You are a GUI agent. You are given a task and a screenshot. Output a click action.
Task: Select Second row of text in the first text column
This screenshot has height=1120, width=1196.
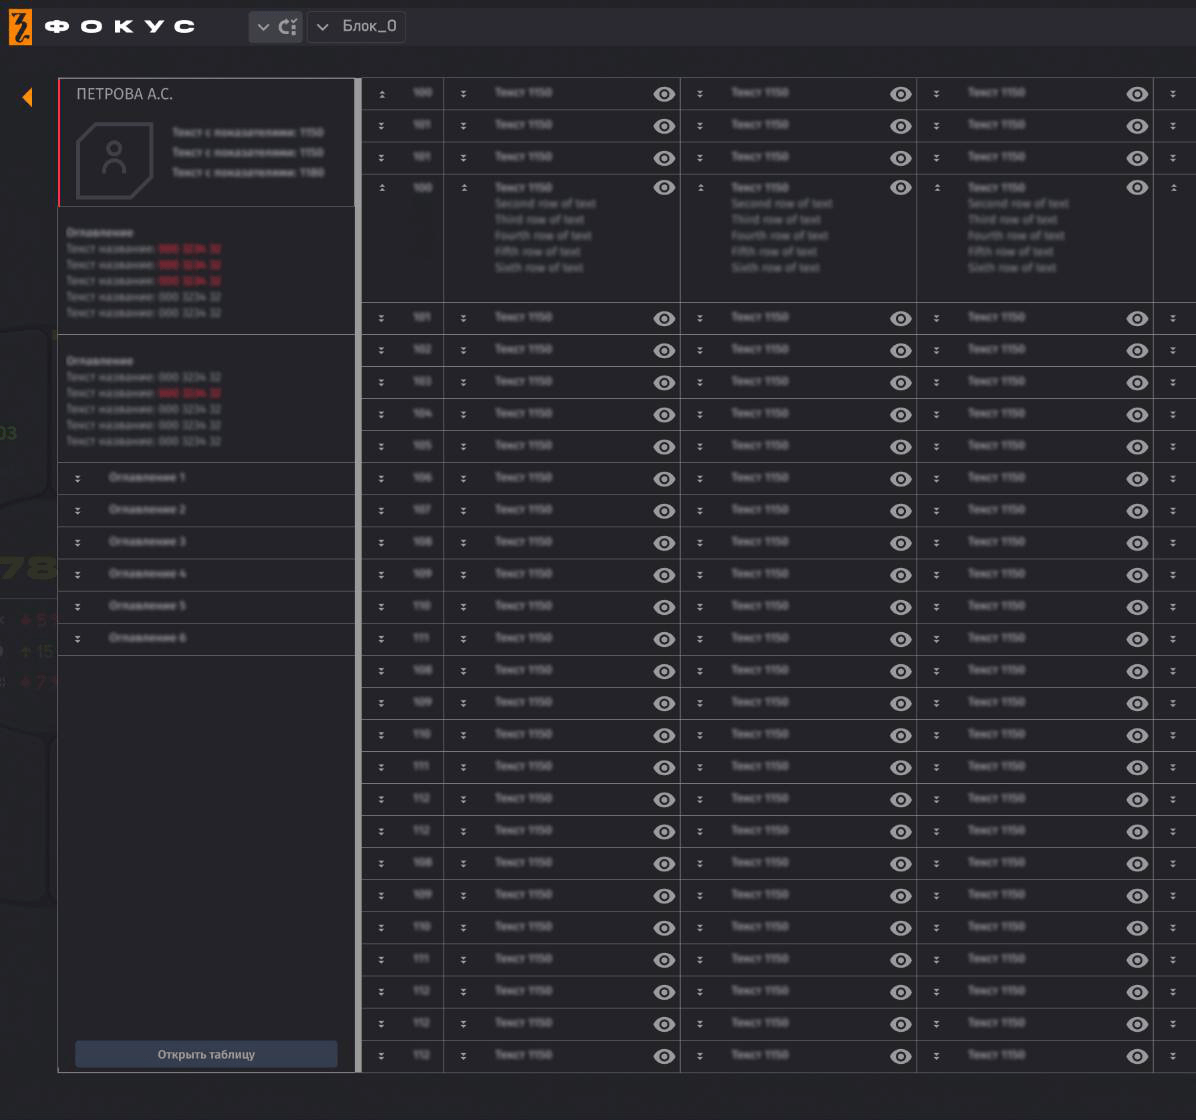click(x=545, y=204)
